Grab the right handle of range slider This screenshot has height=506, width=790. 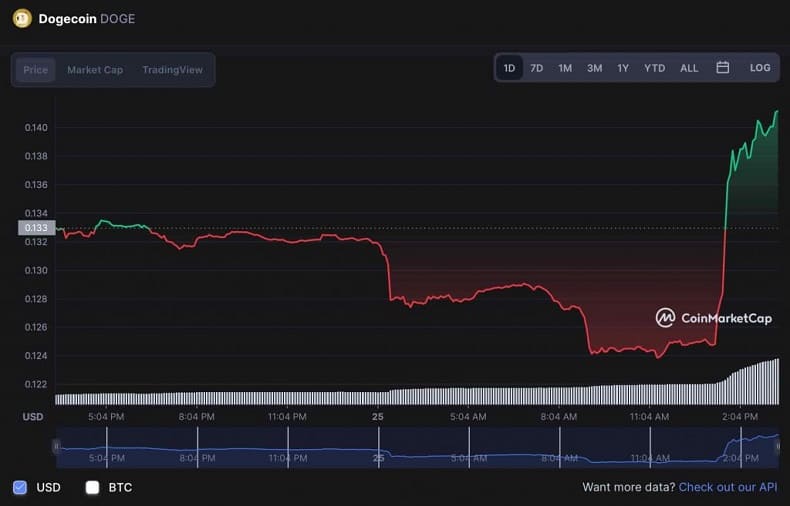pos(779,447)
